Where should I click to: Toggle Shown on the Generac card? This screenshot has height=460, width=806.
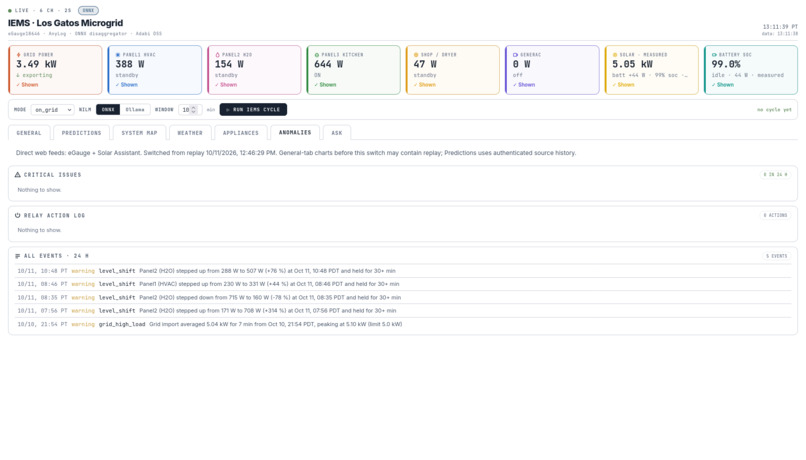(524, 85)
